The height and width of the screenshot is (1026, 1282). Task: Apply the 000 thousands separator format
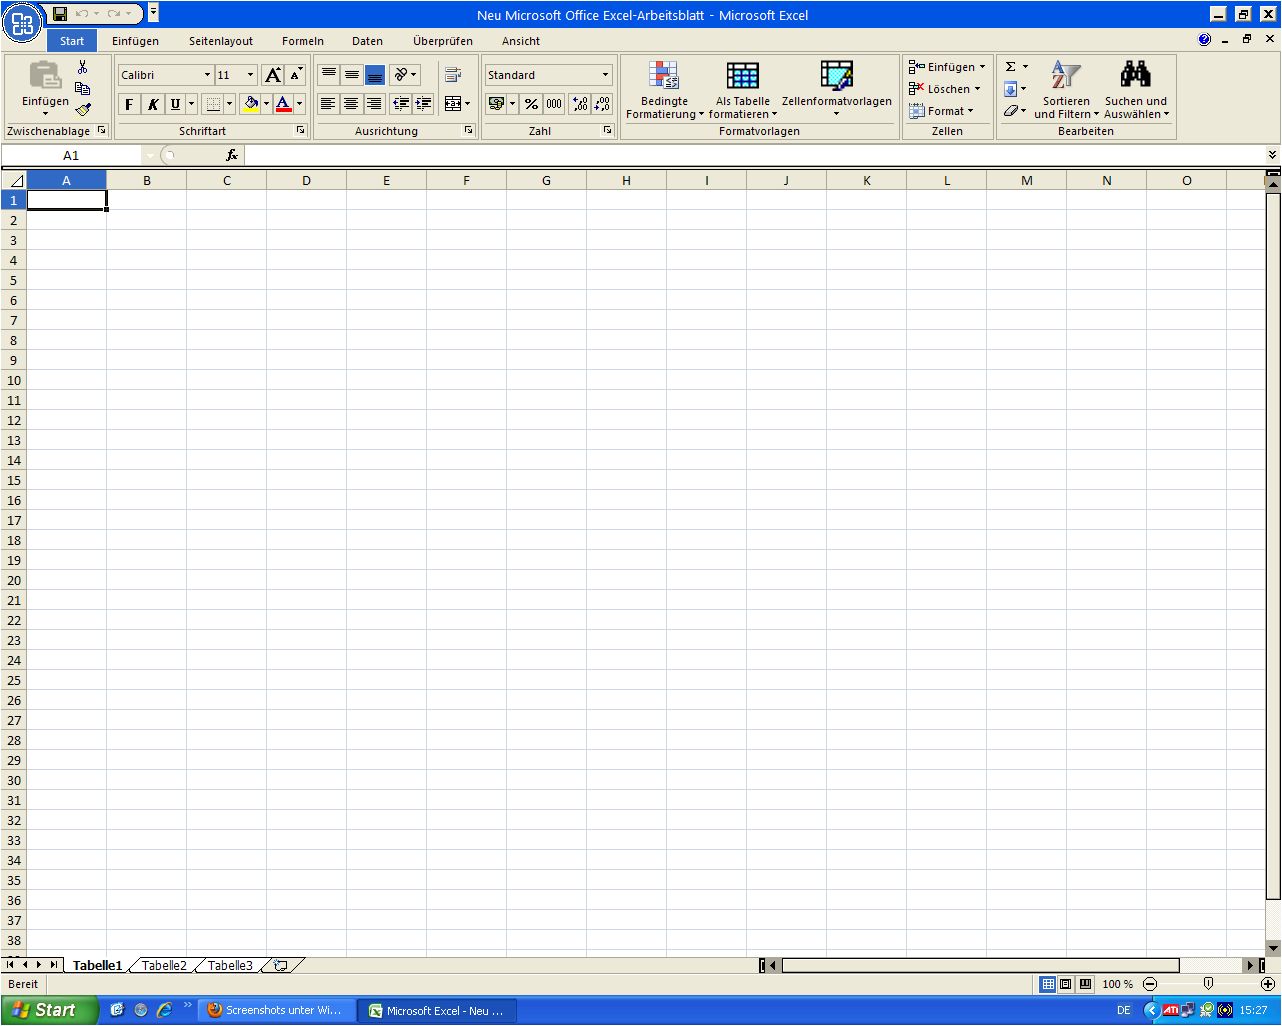pos(554,104)
